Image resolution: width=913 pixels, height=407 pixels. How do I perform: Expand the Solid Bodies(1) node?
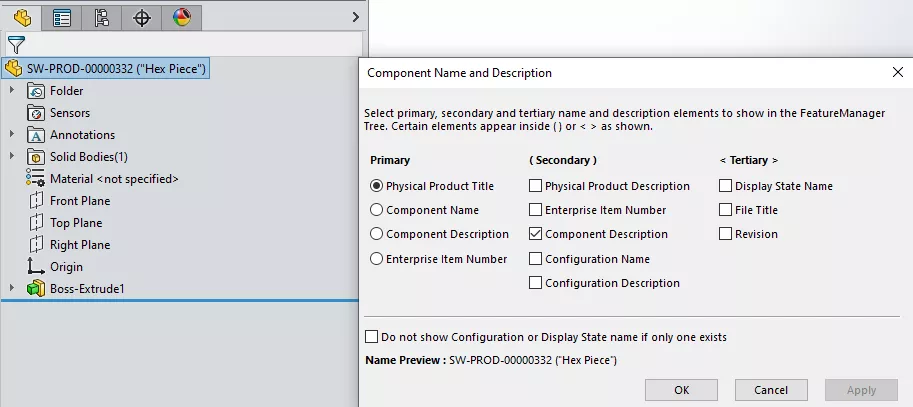(x=12, y=157)
